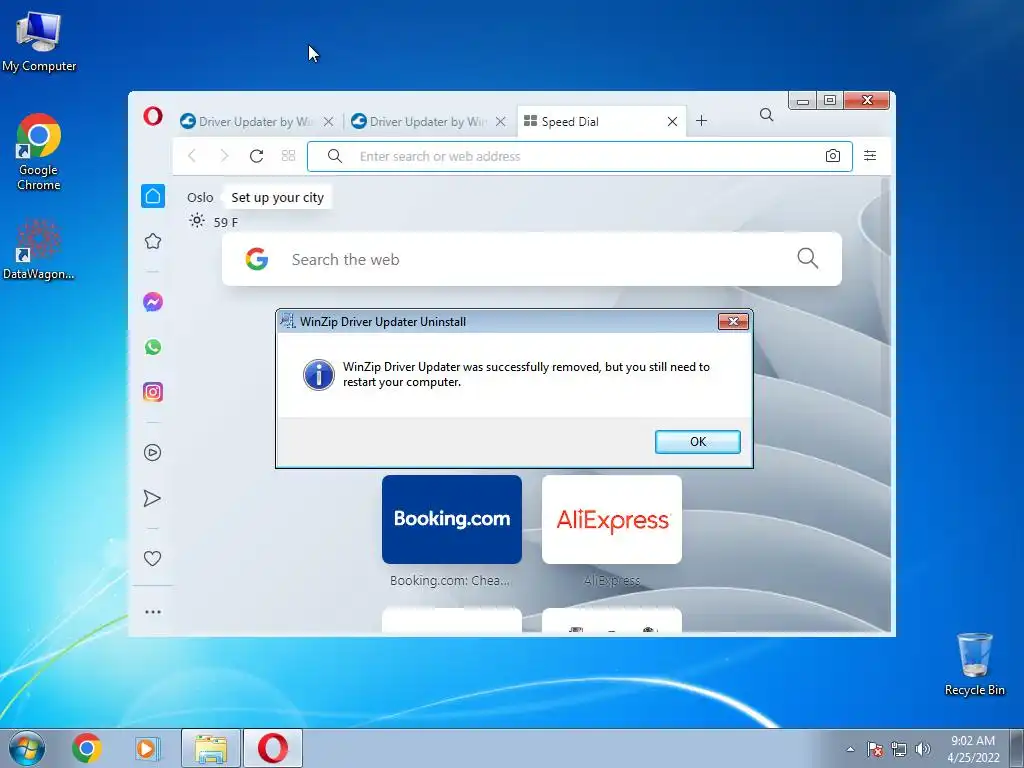Select the Google Chrome desktop shortcut

(x=39, y=152)
